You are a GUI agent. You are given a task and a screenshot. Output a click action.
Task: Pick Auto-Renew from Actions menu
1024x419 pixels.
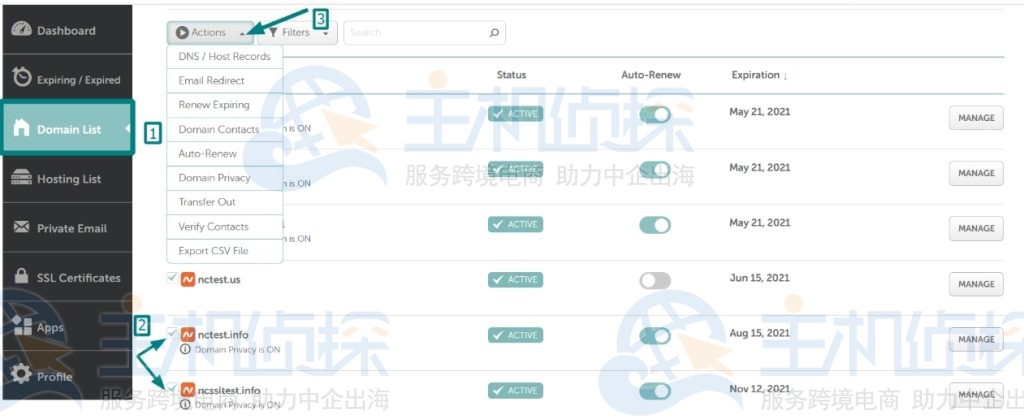click(x=225, y=154)
